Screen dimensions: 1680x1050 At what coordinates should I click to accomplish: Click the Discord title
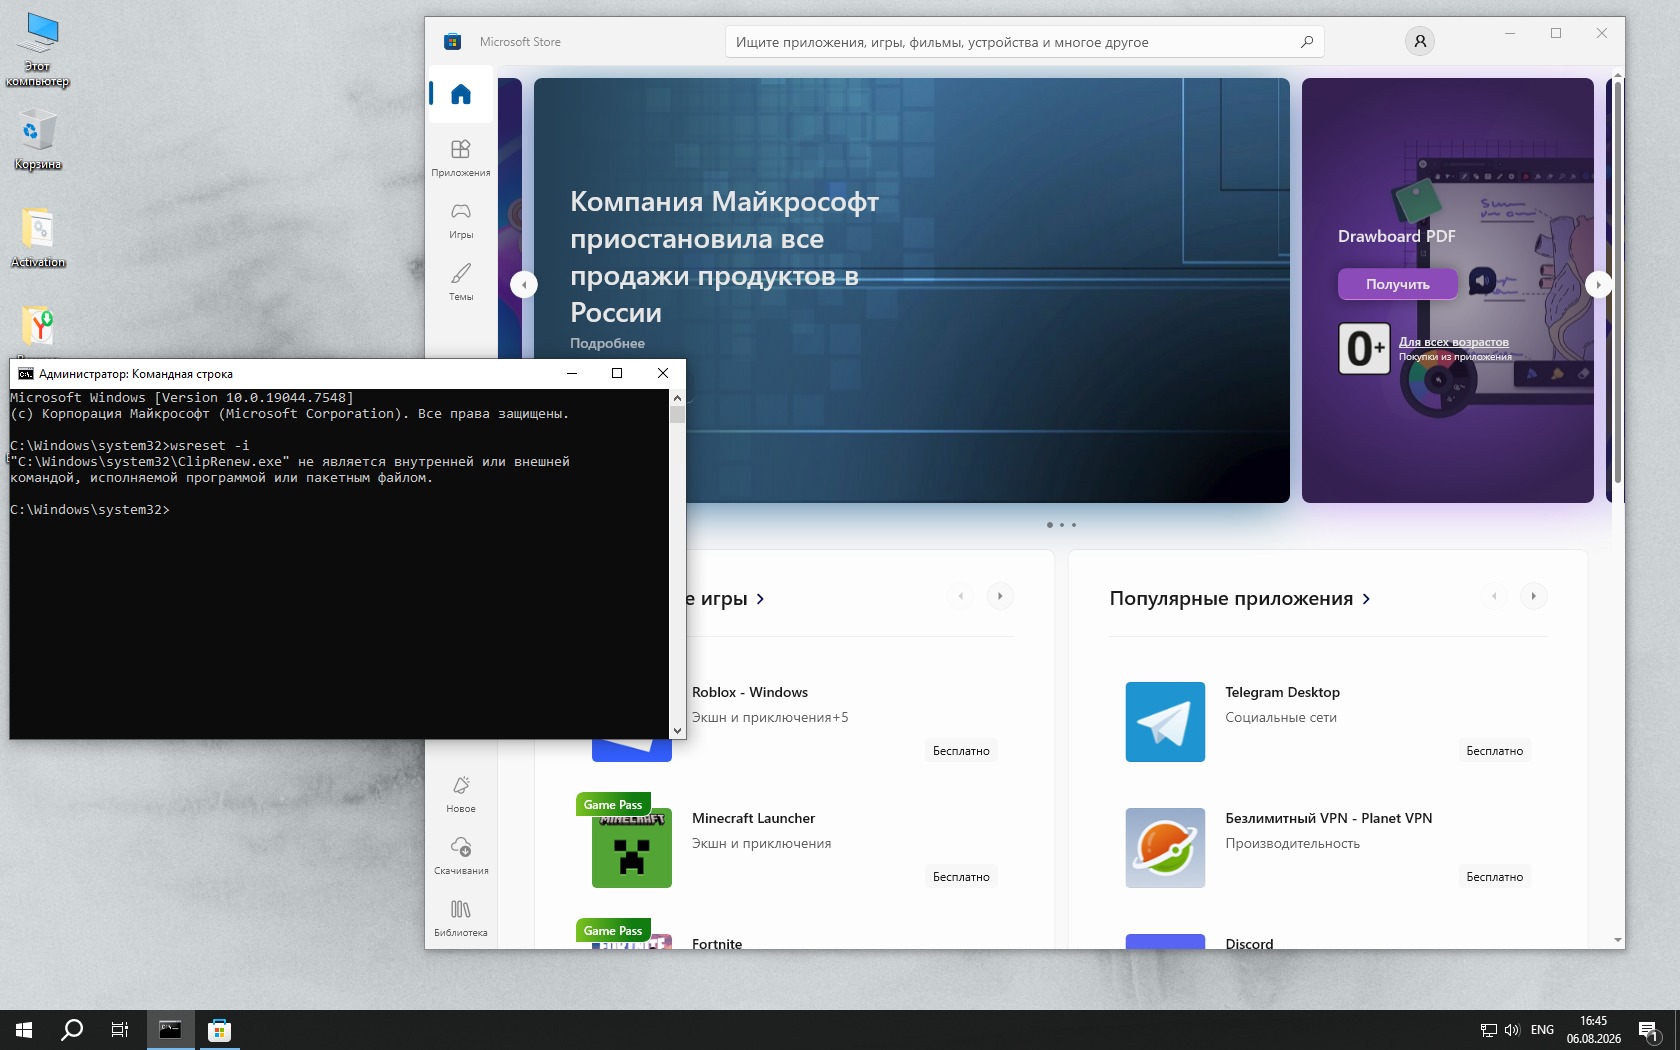click(x=1249, y=943)
